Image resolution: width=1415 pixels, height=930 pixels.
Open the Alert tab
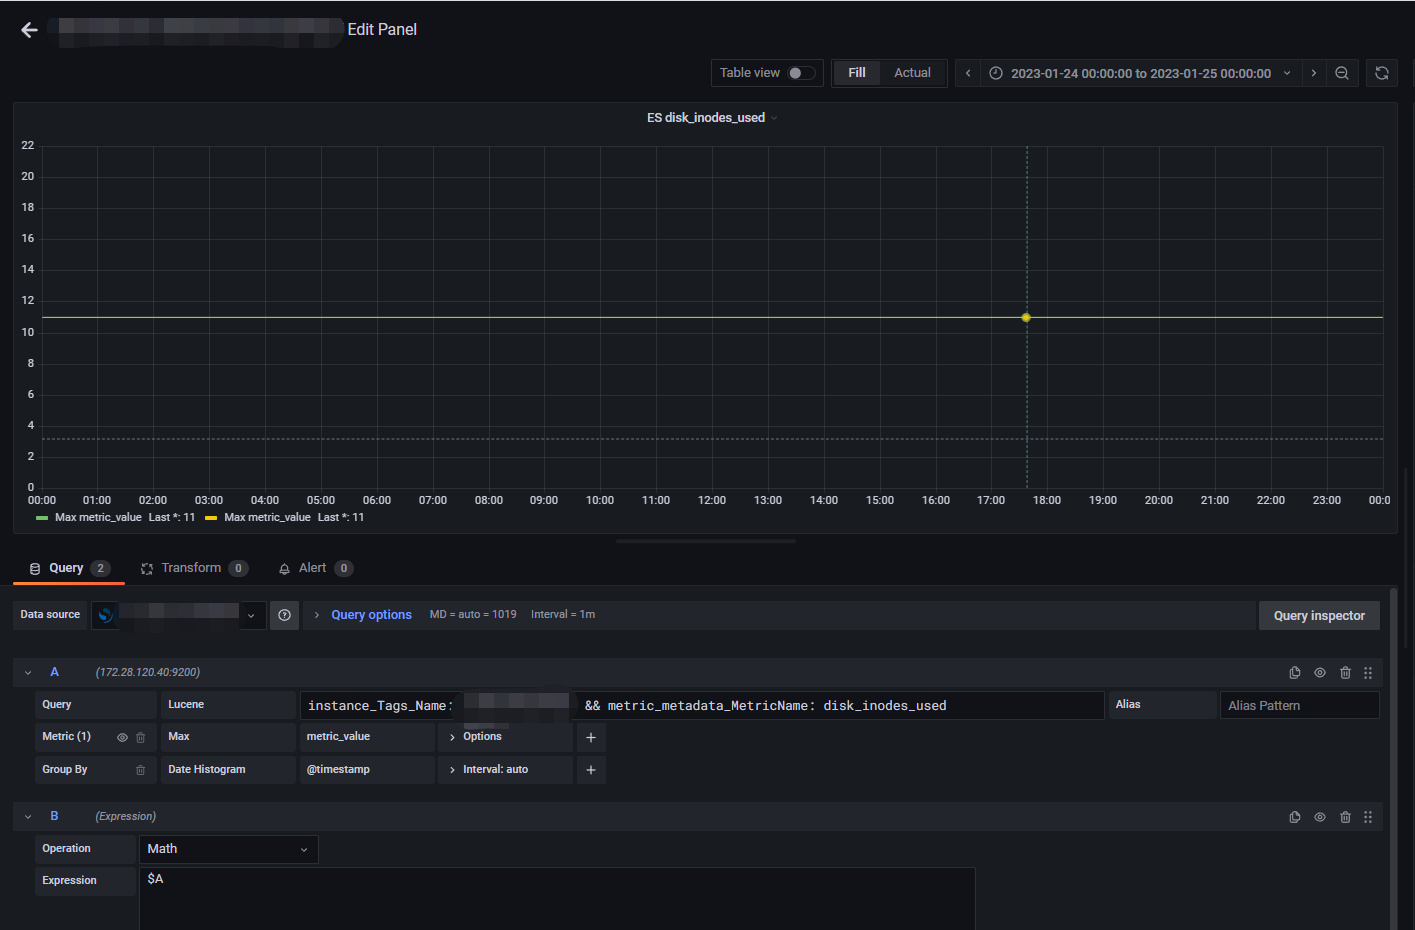click(x=311, y=567)
